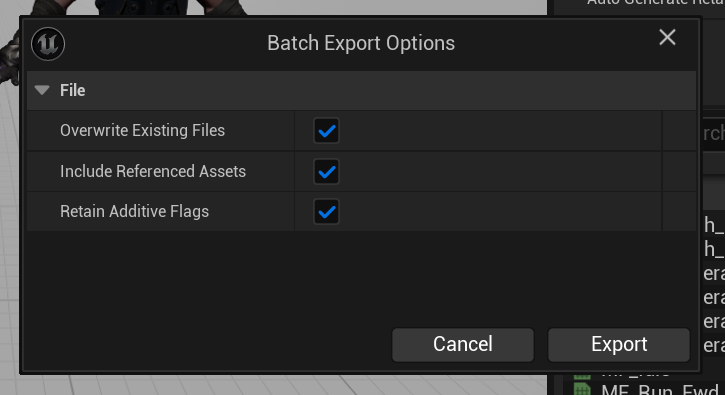Toggle Include Referenced Assets checkbox
Image resolution: width=725 pixels, height=395 pixels.
326,172
